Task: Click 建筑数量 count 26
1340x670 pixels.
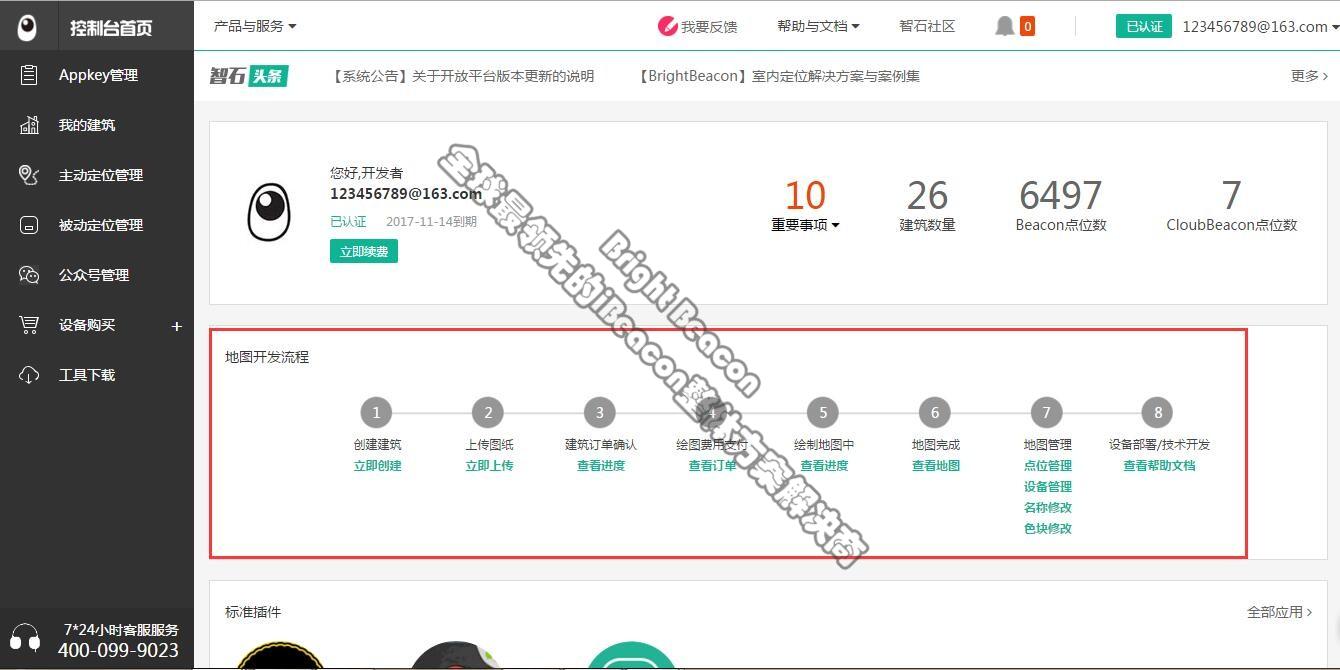Action: click(927, 196)
